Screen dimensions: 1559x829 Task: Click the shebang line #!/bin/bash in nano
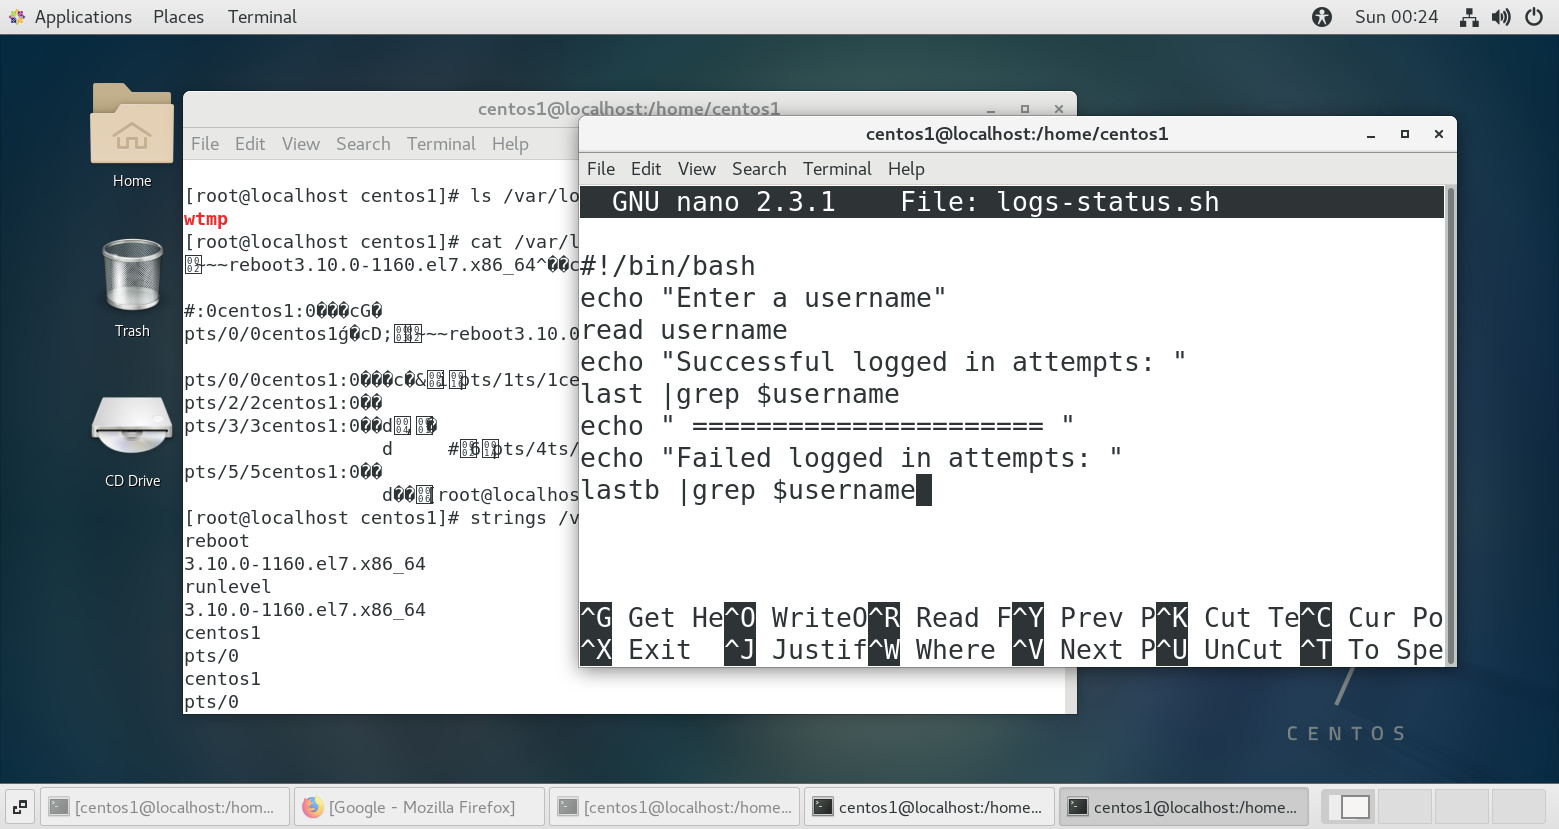click(x=668, y=266)
